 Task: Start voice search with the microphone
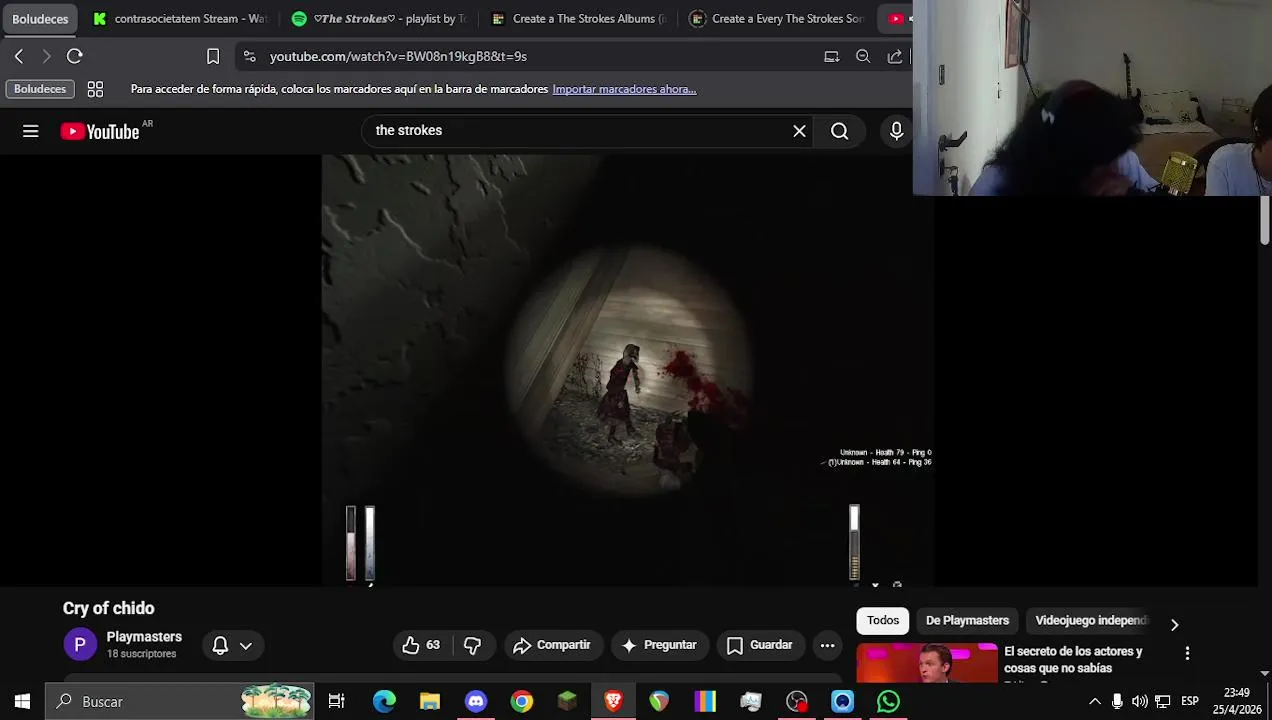click(896, 131)
